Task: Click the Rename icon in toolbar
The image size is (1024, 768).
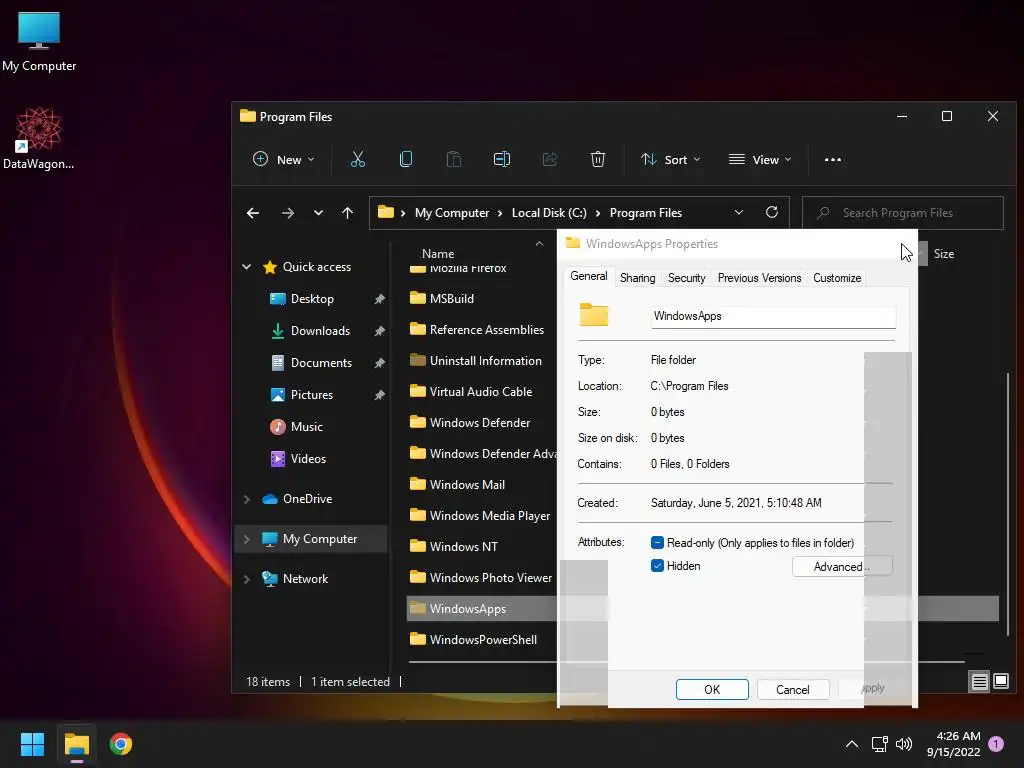Action: pos(502,159)
